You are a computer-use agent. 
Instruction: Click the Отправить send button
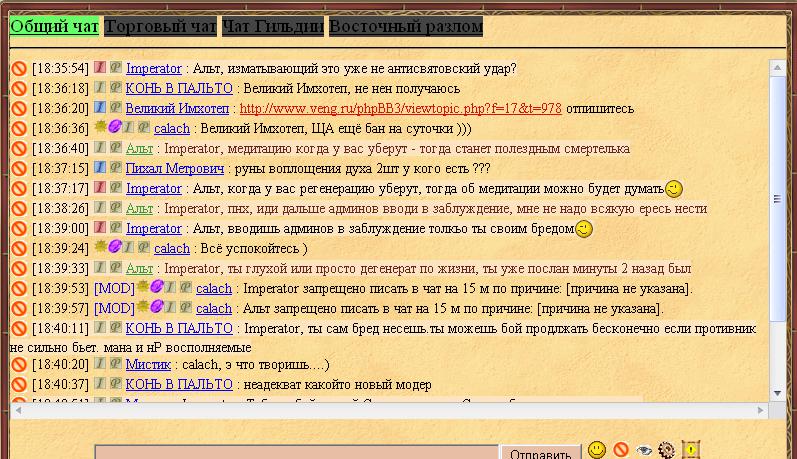[540, 453]
